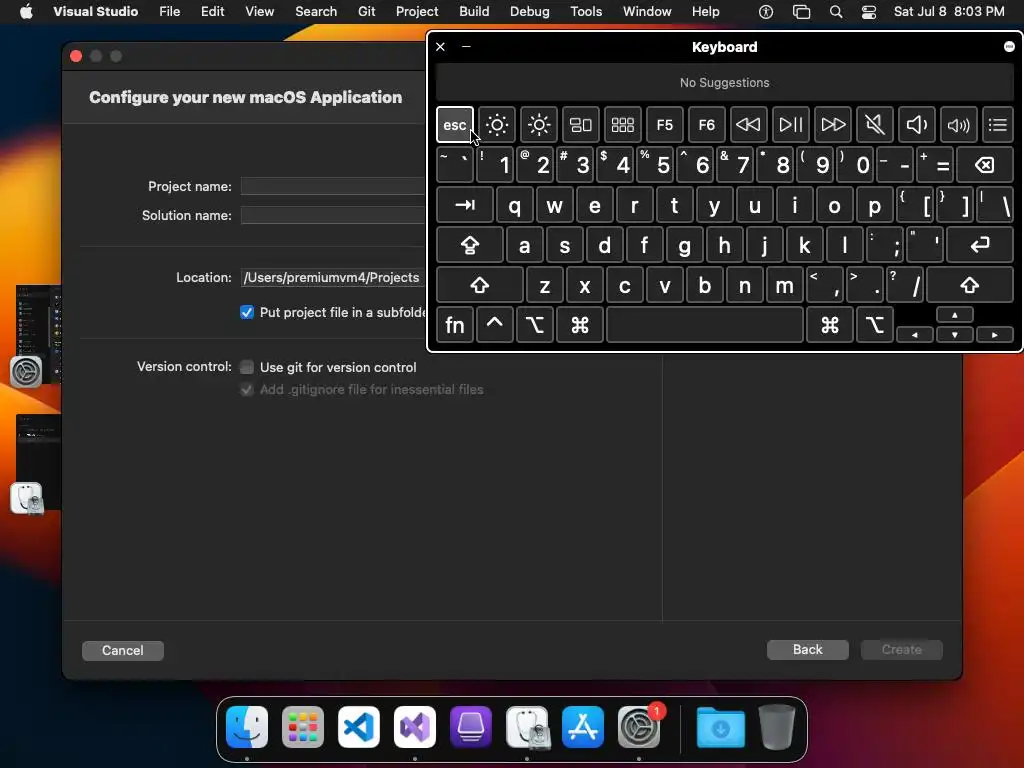Viewport: 1024px width, 768px height.
Task: Open Launchpad from the Dock
Action: [x=303, y=727]
